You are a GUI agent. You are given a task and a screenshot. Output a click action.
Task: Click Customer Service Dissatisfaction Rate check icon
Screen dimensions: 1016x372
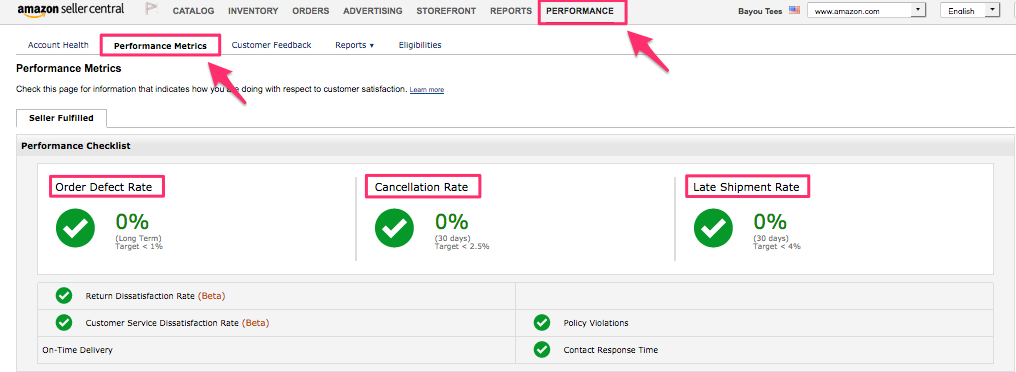pos(64,322)
